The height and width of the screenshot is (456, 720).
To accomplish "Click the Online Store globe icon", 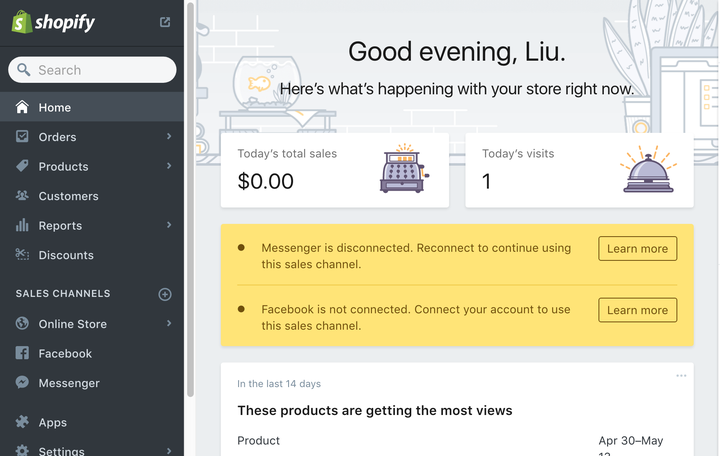I will click(x=22, y=323).
